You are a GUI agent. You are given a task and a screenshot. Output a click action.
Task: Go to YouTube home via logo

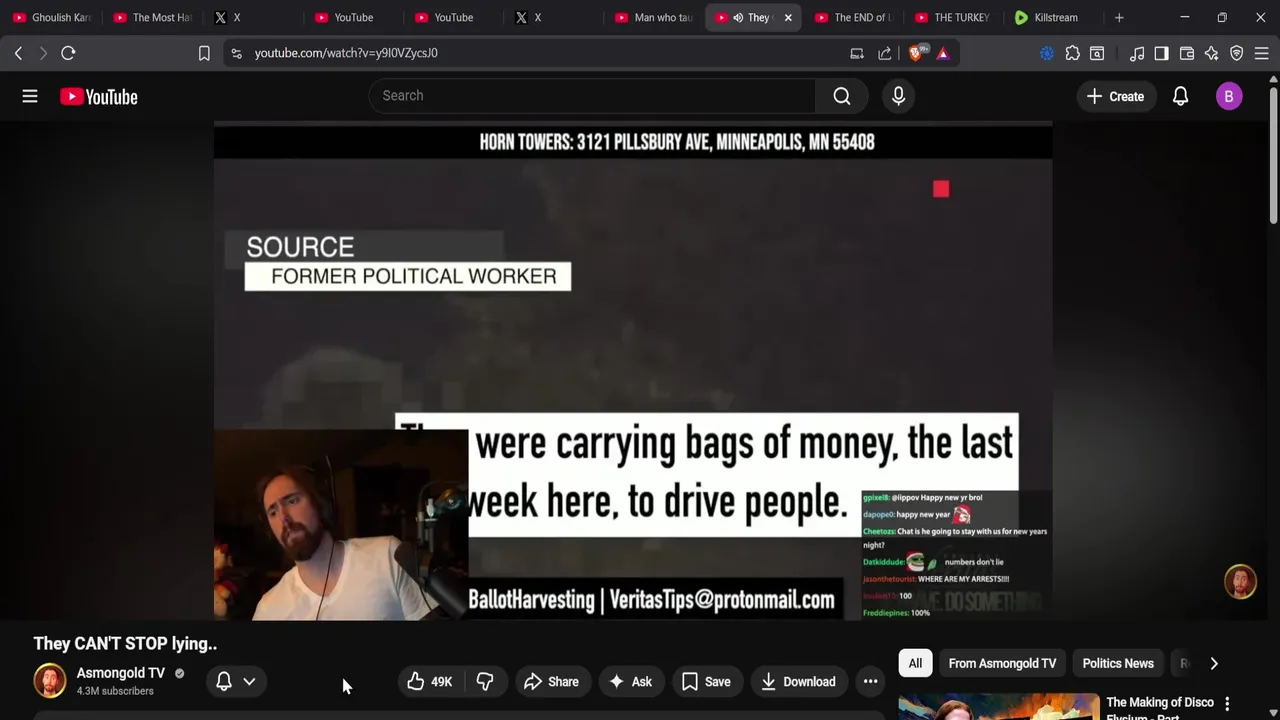98,96
